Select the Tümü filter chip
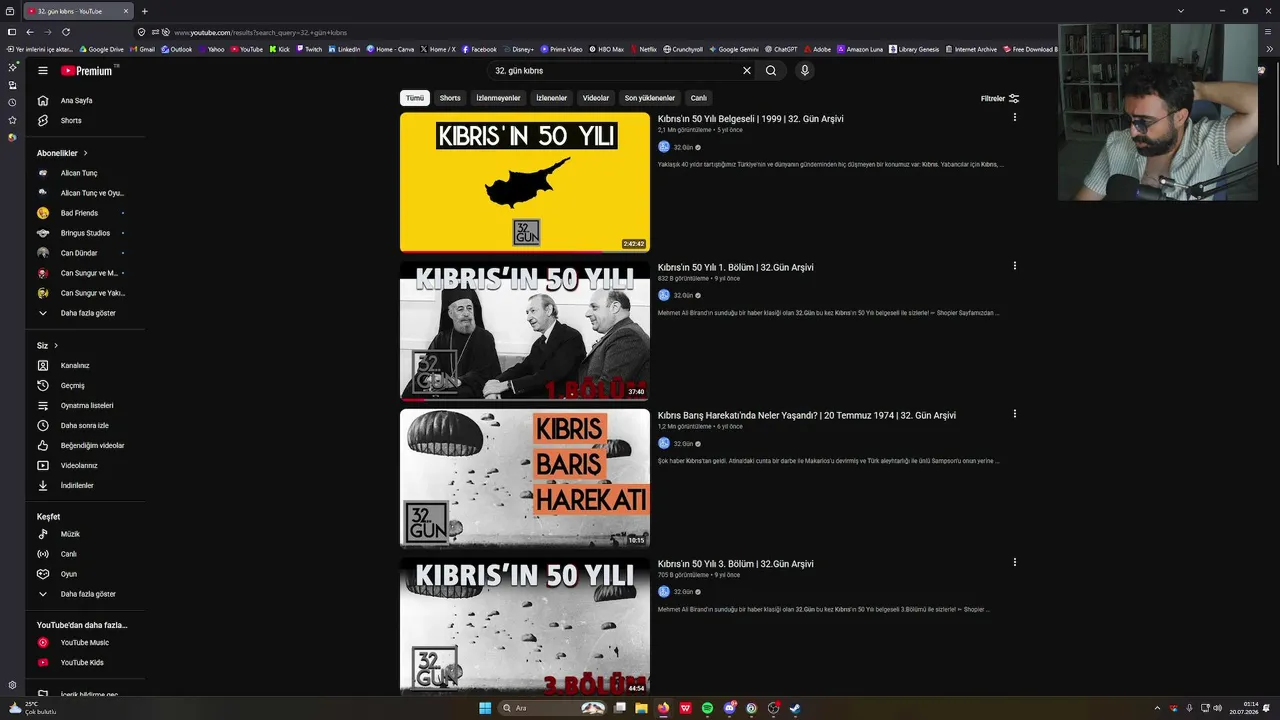The height and width of the screenshot is (720, 1280). [414, 98]
